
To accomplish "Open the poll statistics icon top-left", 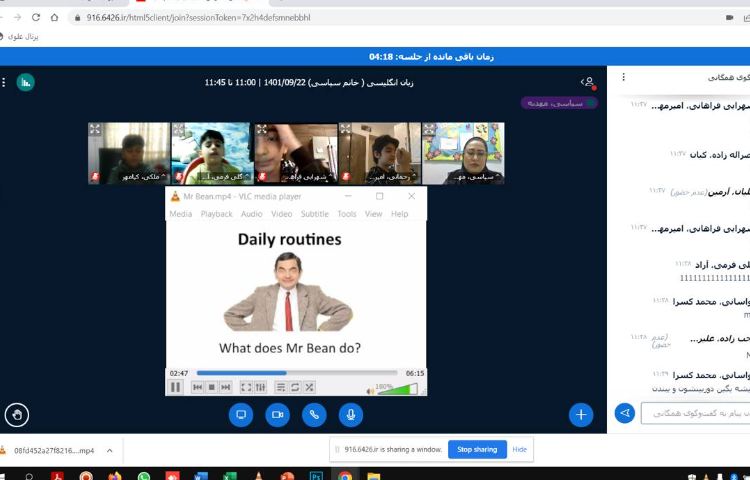I will click(x=25, y=82).
